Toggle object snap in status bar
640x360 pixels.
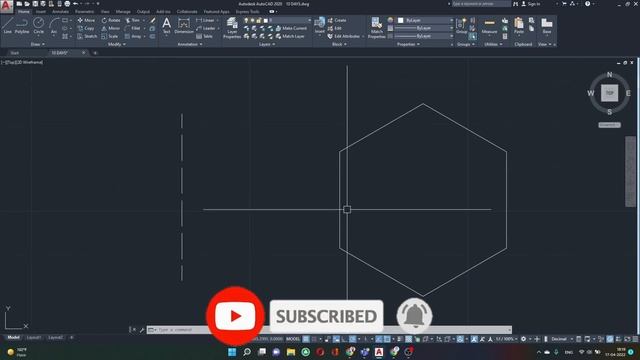[x=387, y=339]
